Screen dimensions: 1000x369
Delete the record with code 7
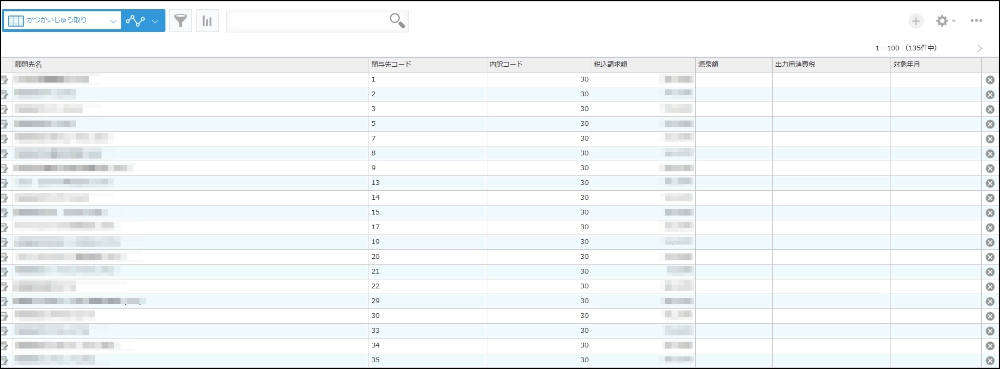[990, 139]
